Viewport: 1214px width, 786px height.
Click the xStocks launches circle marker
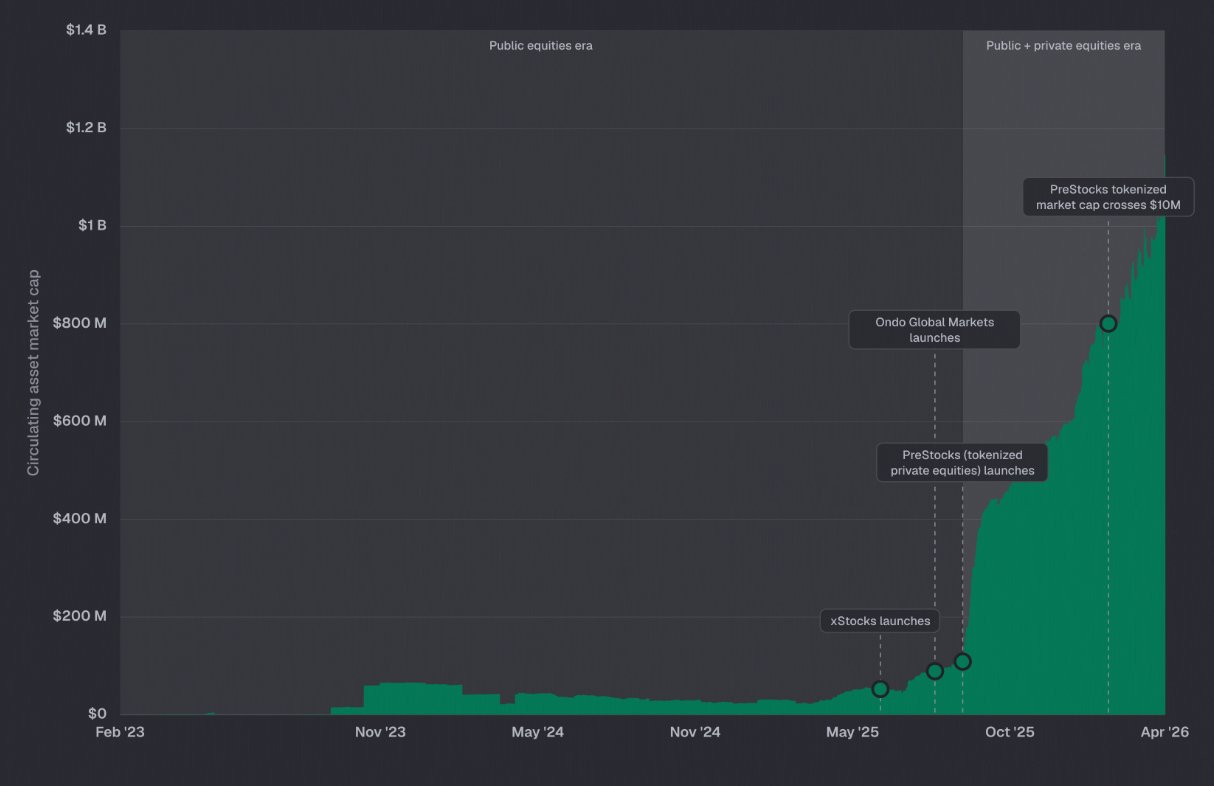tap(880, 689)
